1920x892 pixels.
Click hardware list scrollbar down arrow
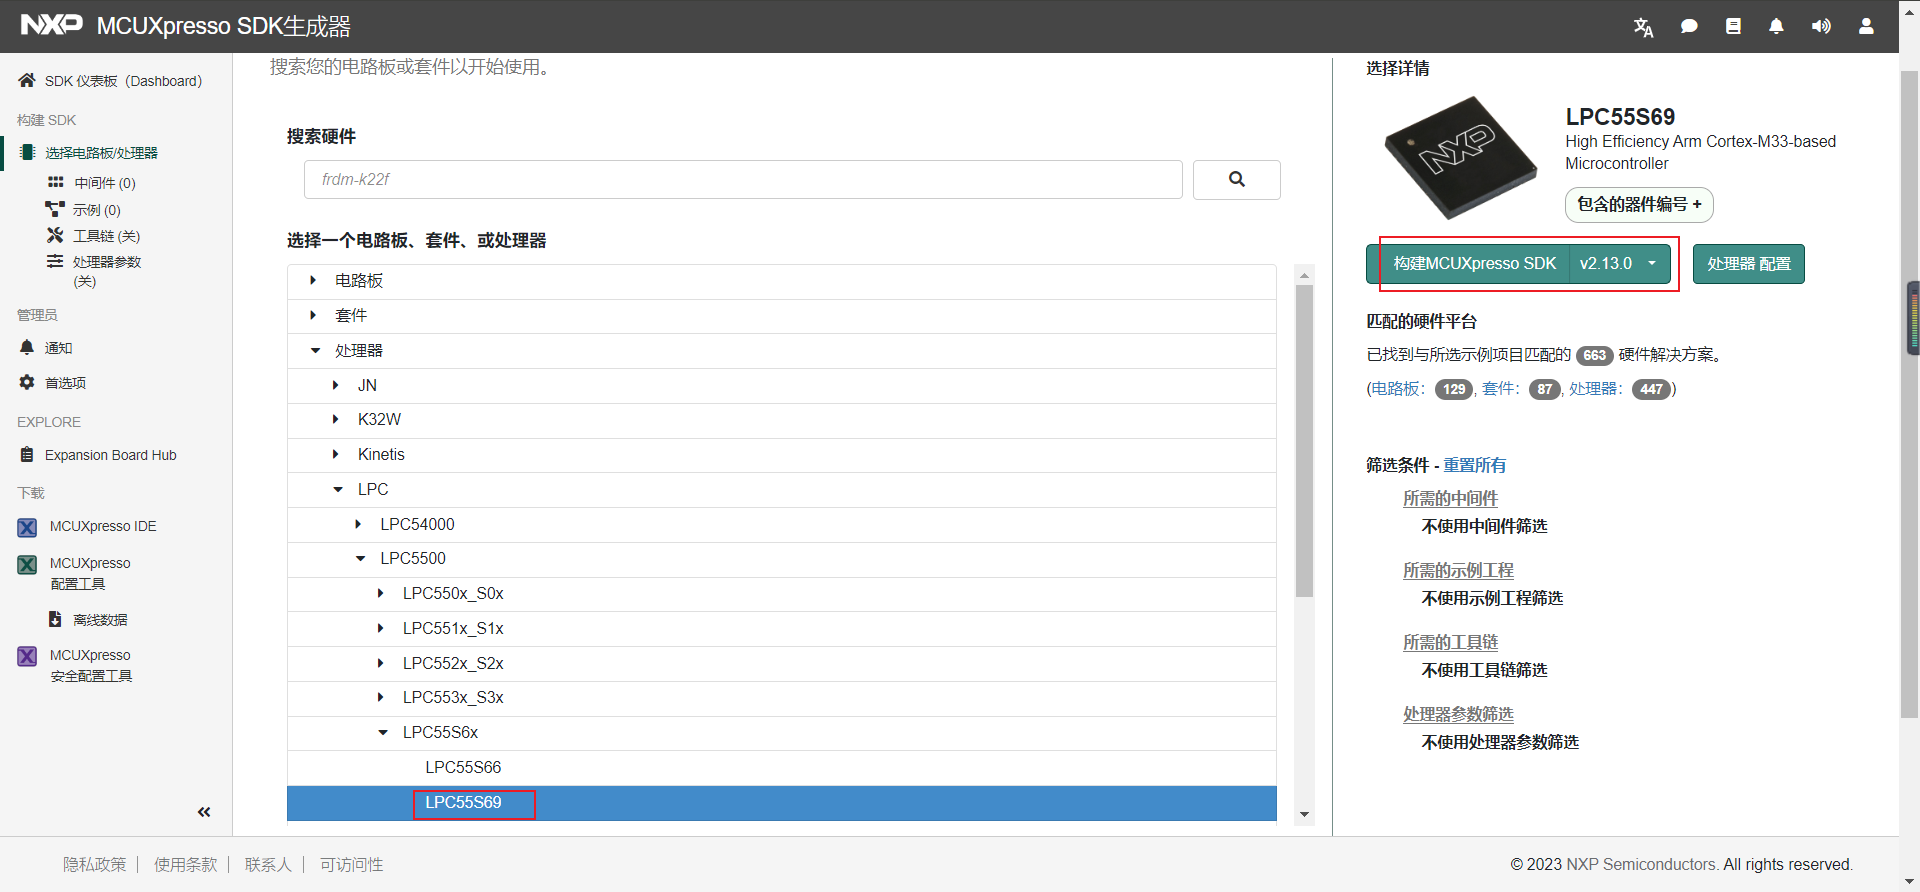[x=1304, y=814]
